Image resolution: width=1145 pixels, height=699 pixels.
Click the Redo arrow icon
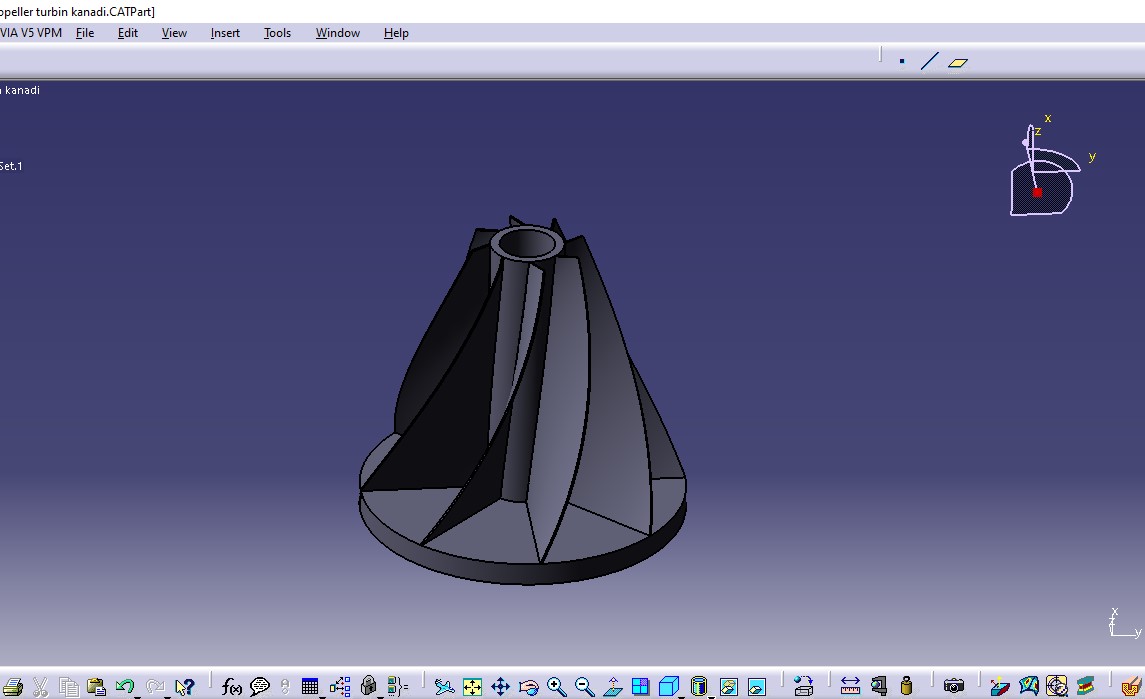(x=154, y=686)
